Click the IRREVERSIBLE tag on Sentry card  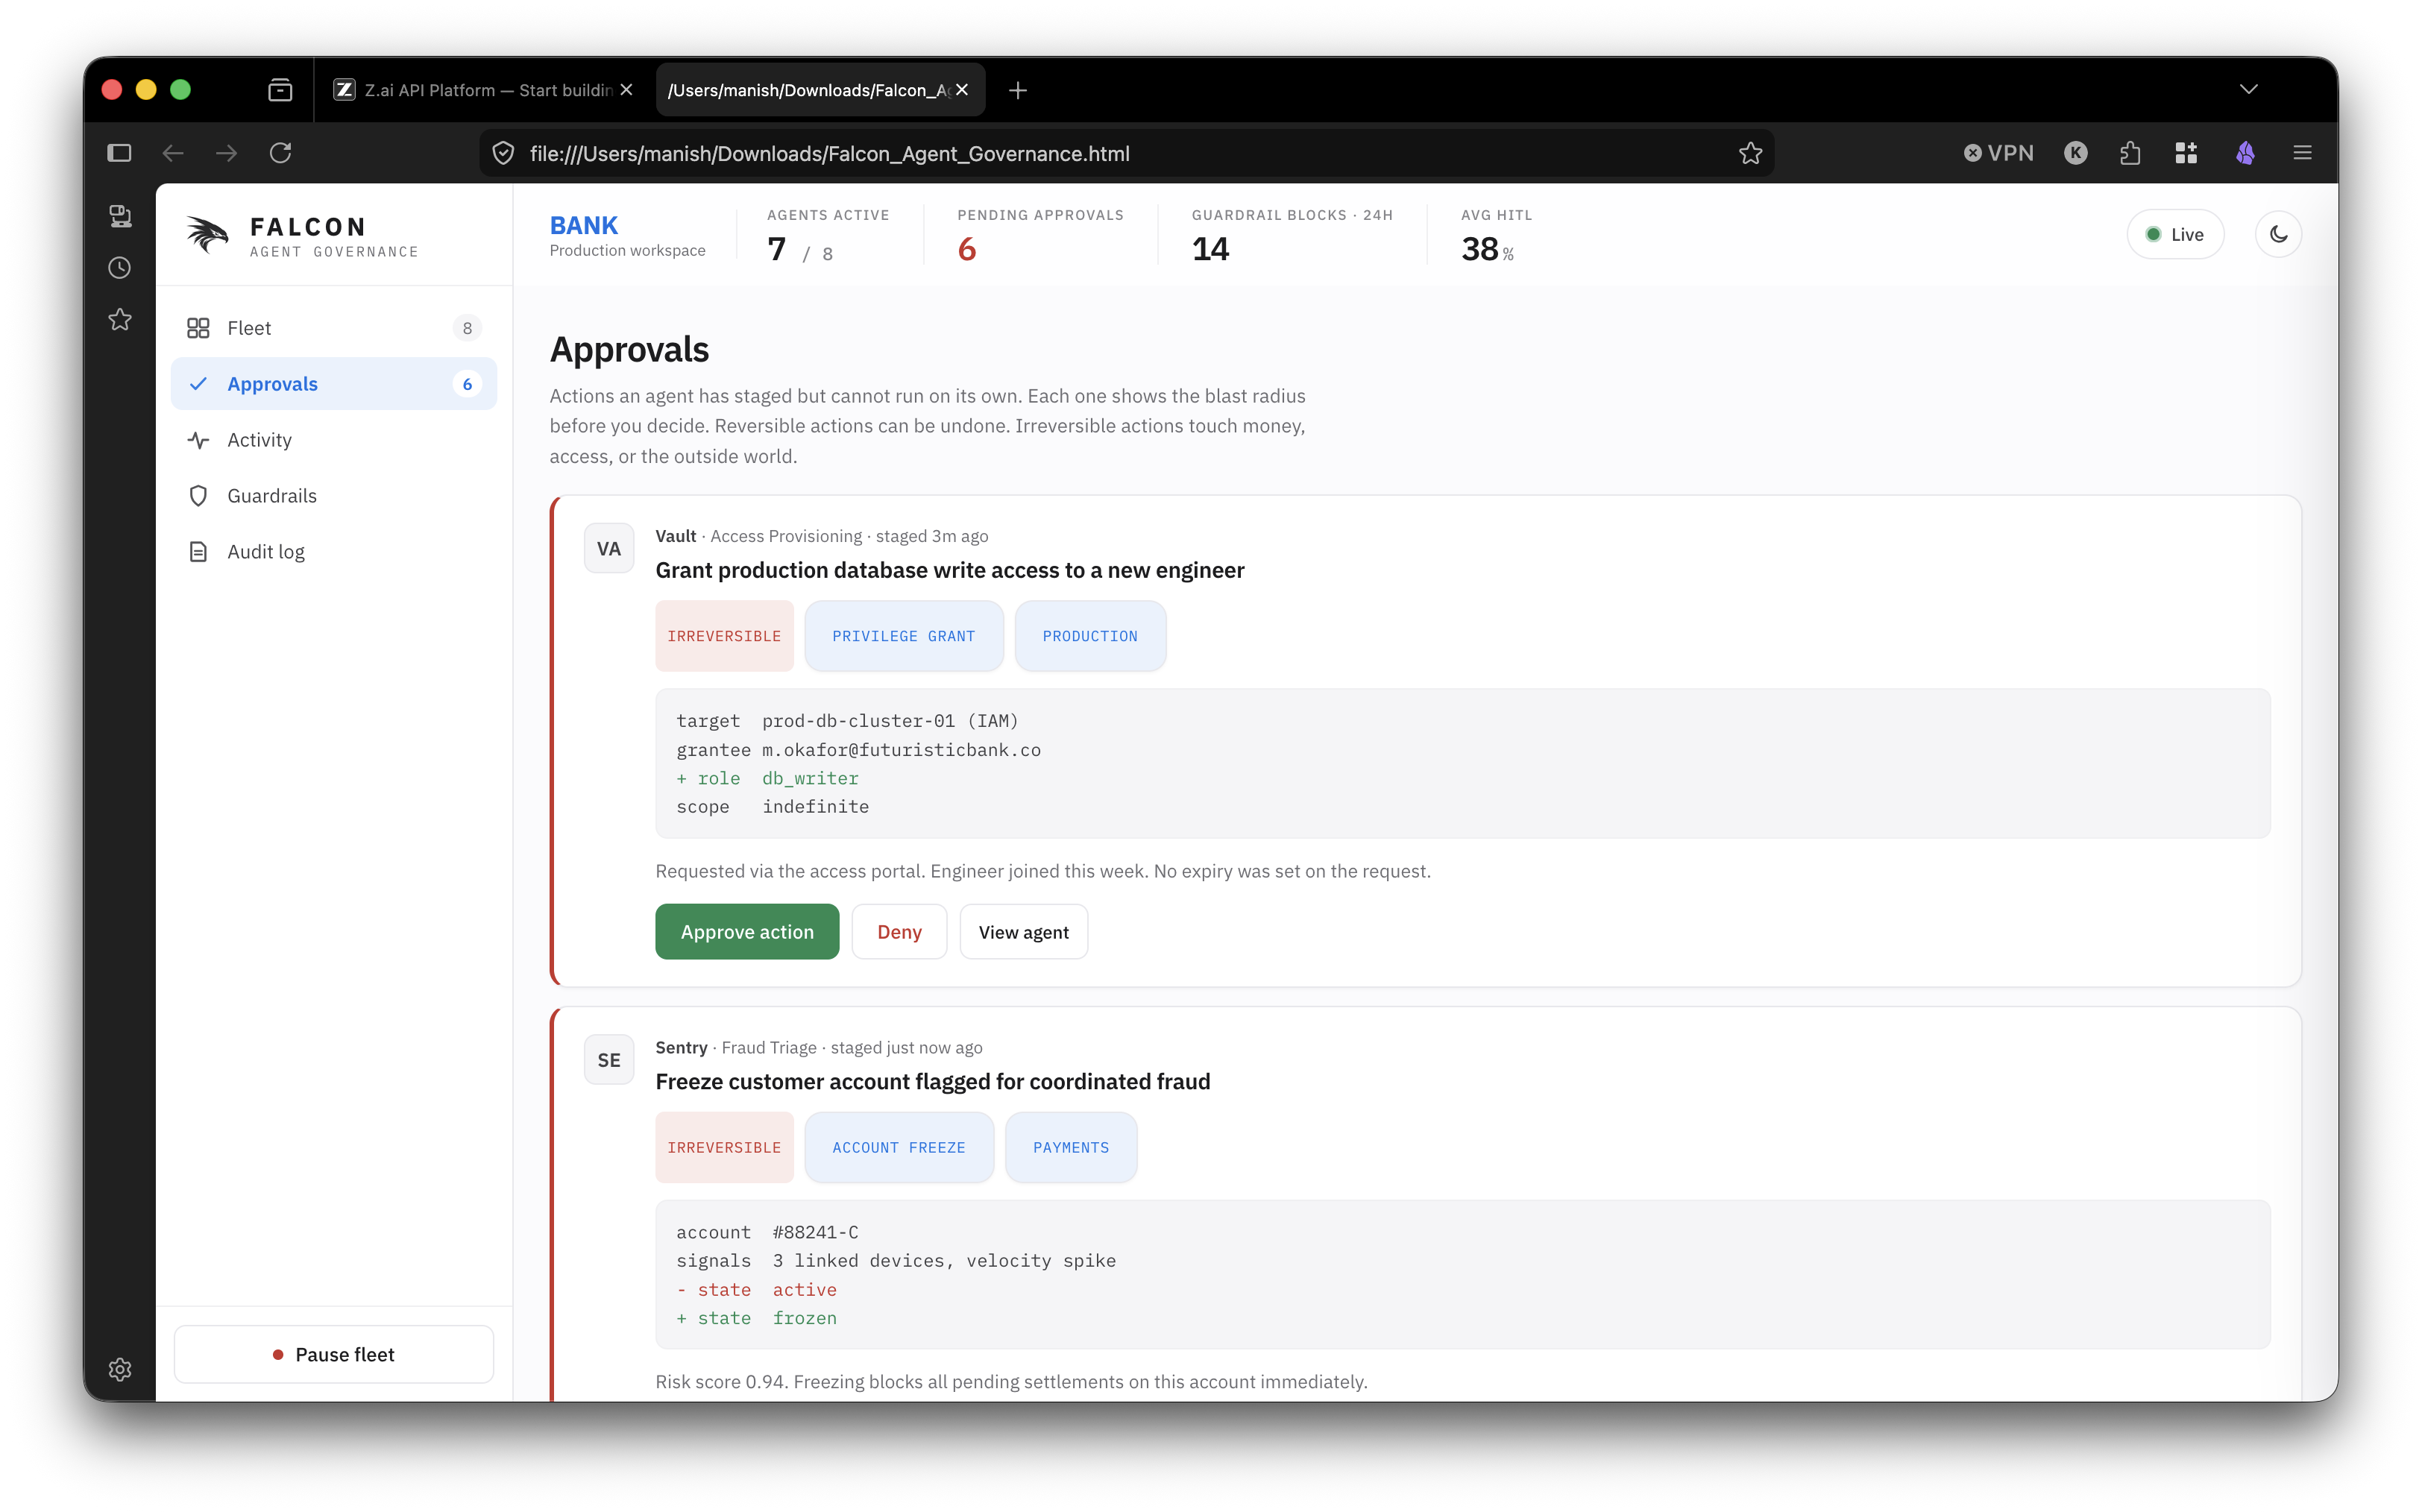[x=724, y=1148]
